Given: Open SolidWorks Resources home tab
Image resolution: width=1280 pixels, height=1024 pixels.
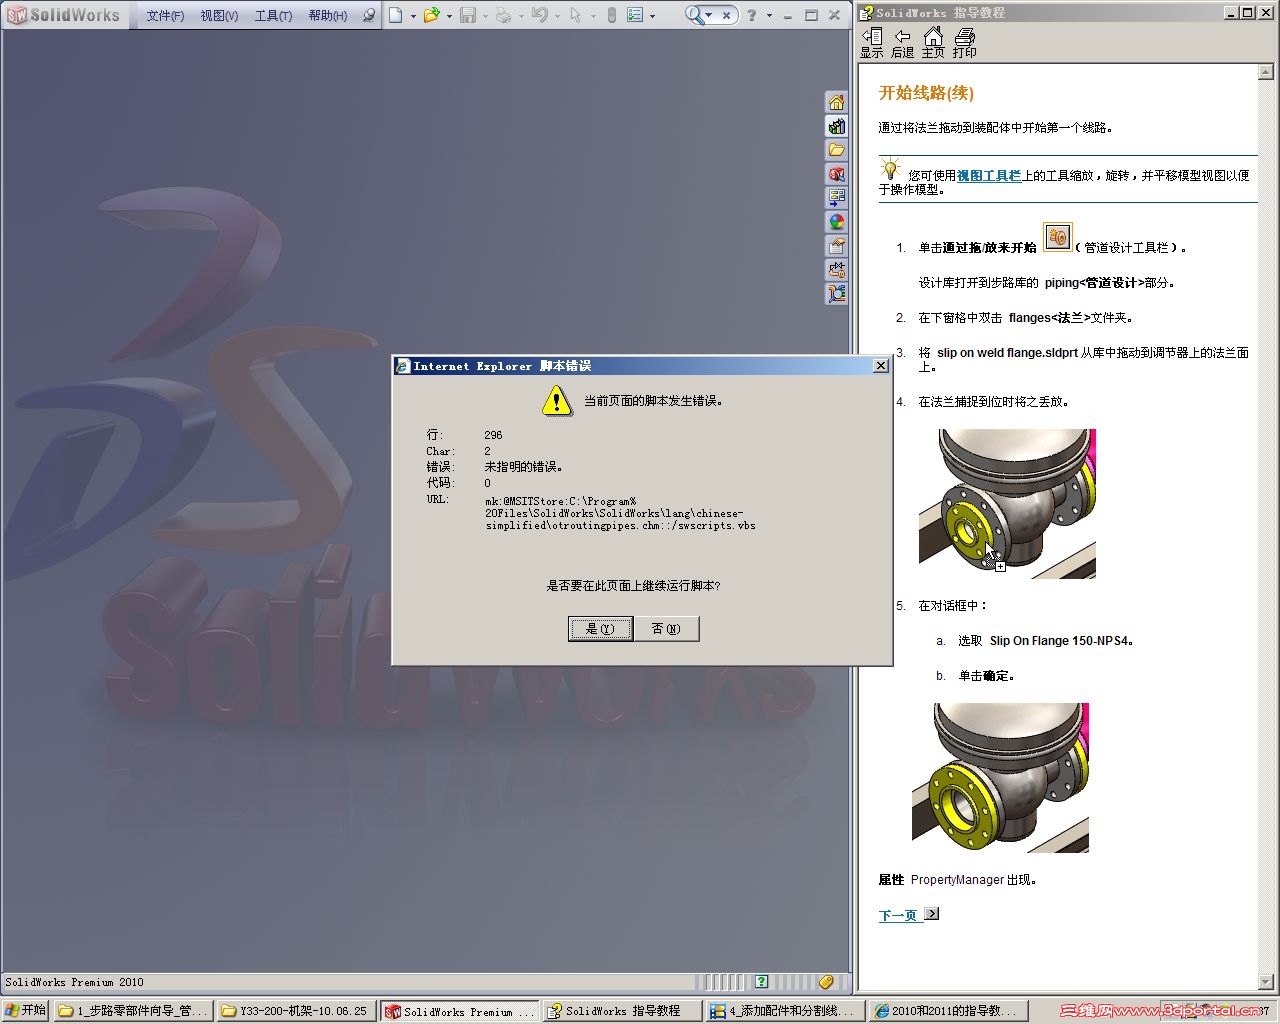Looking at the screenshot, I should pyautogui.click(x=837, y=102).
